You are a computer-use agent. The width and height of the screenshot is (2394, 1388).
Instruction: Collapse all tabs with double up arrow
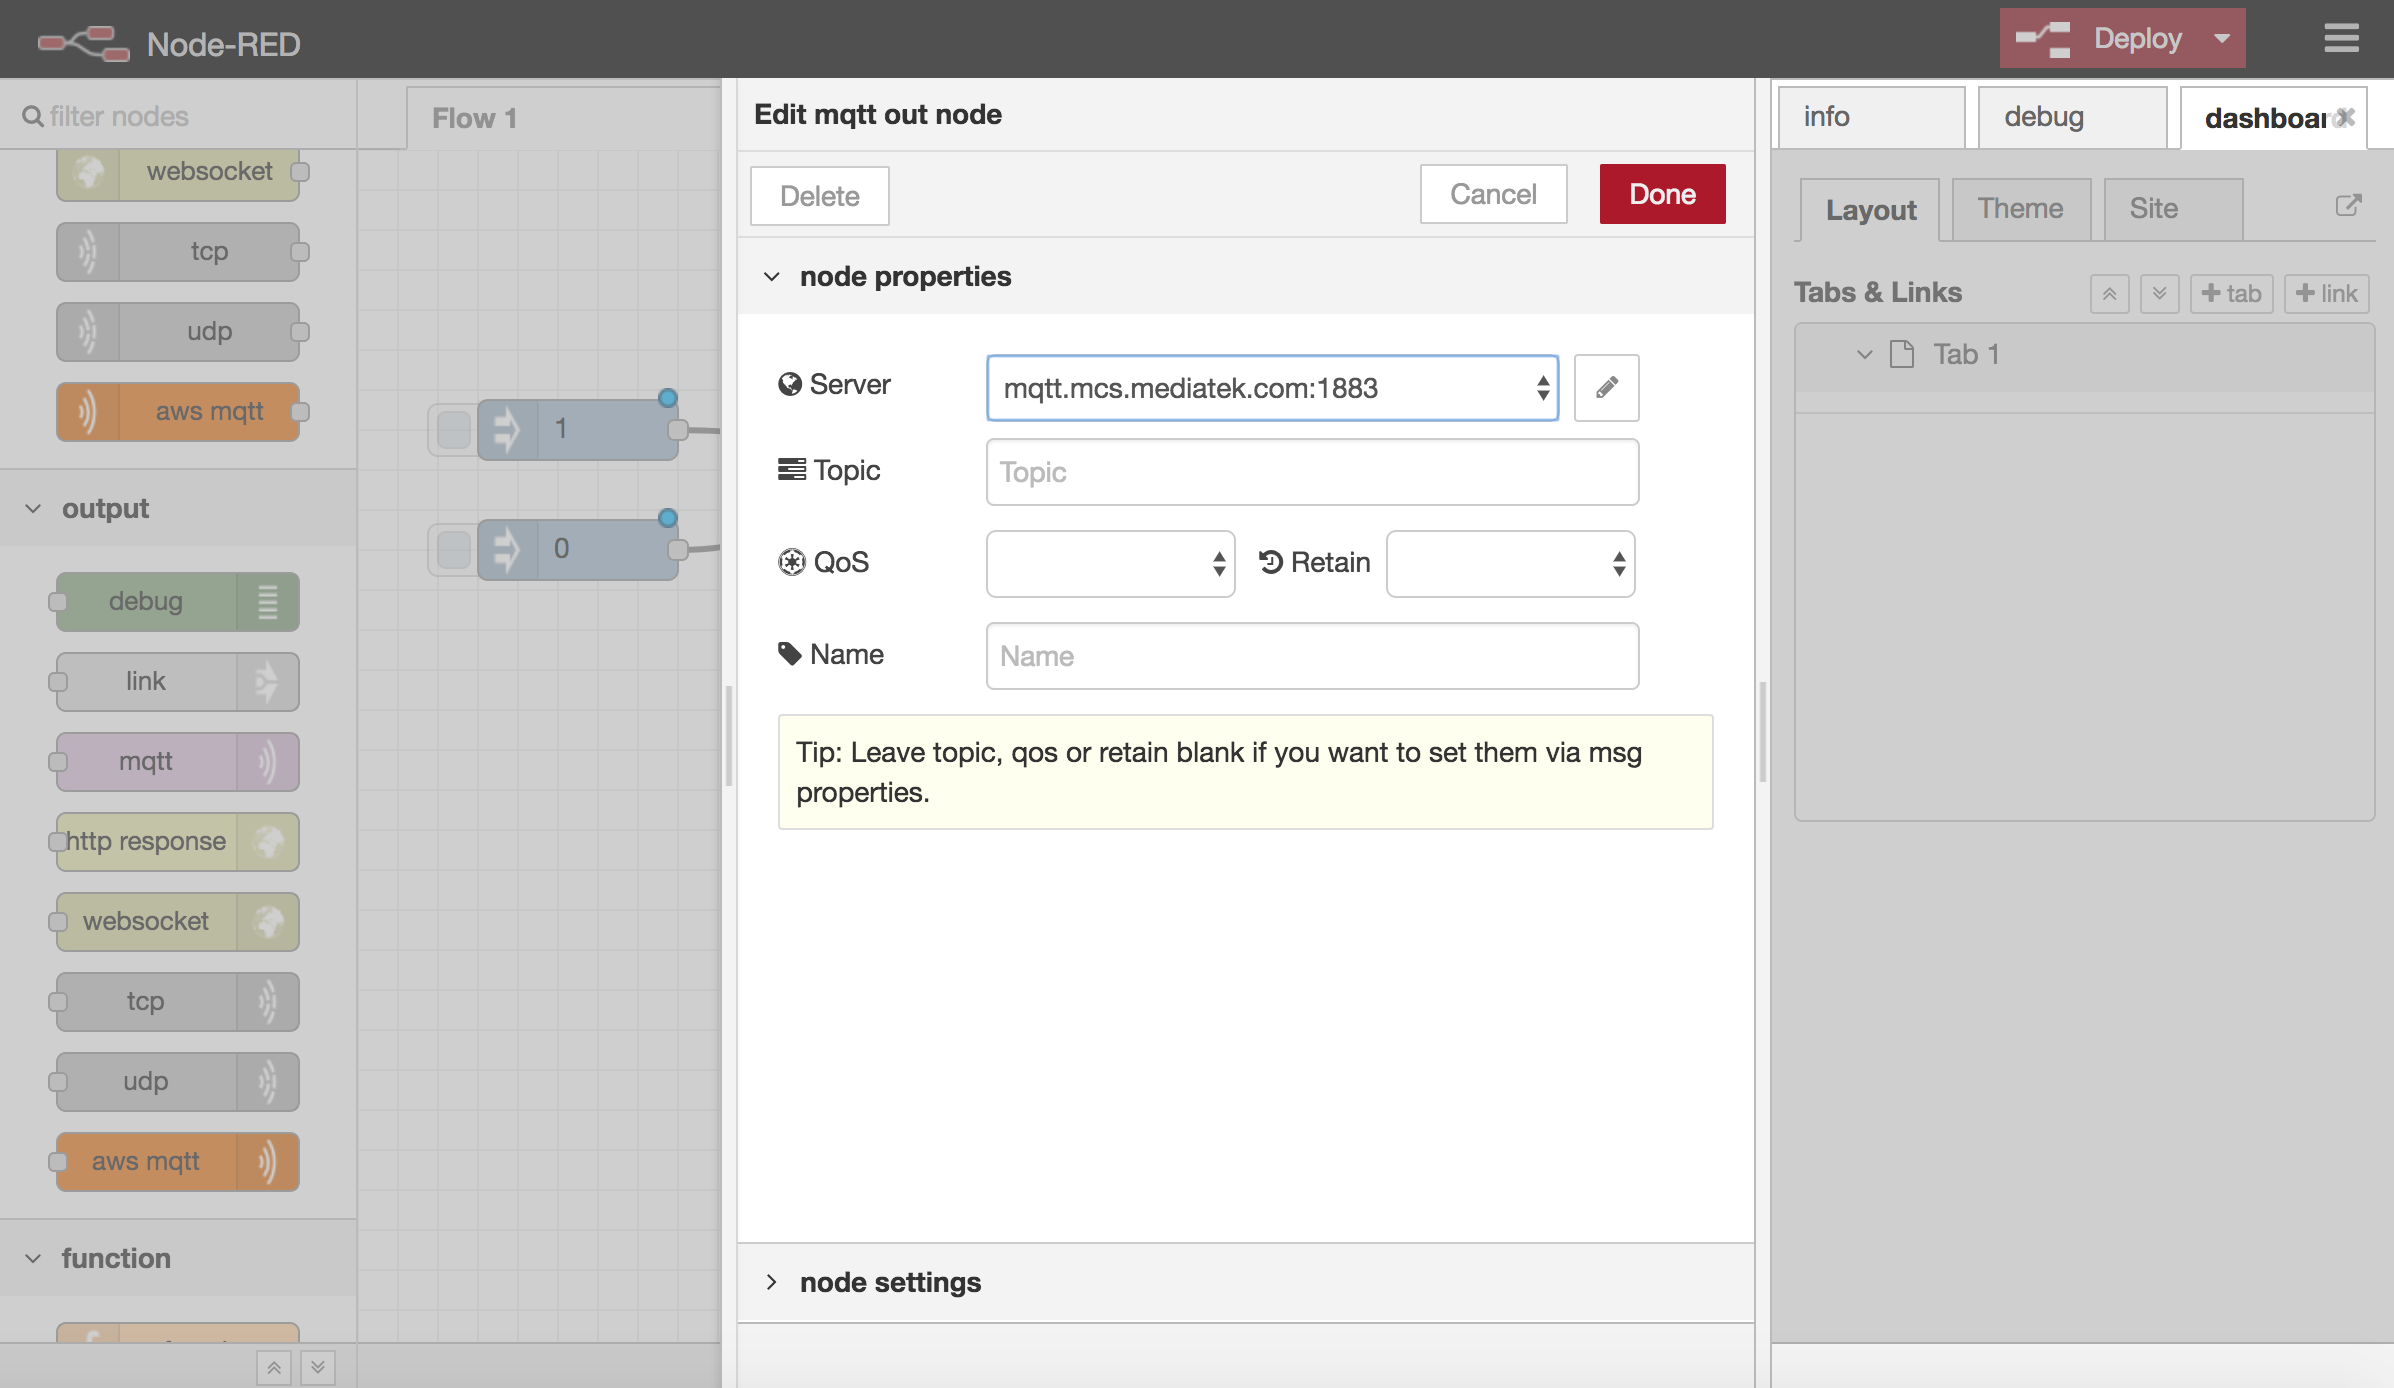click(x=2109, y=294)
